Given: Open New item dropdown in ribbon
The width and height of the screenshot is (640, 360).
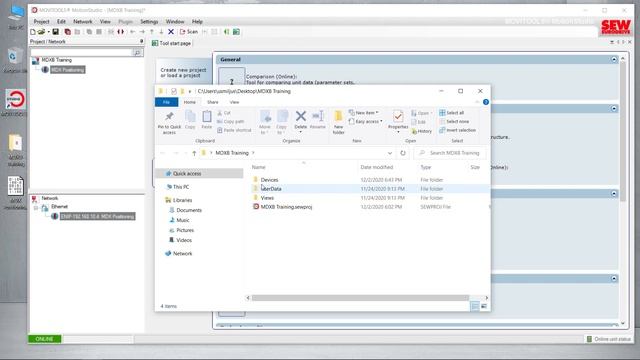Looking at the screenshot, I should click(x=364, y=113).
